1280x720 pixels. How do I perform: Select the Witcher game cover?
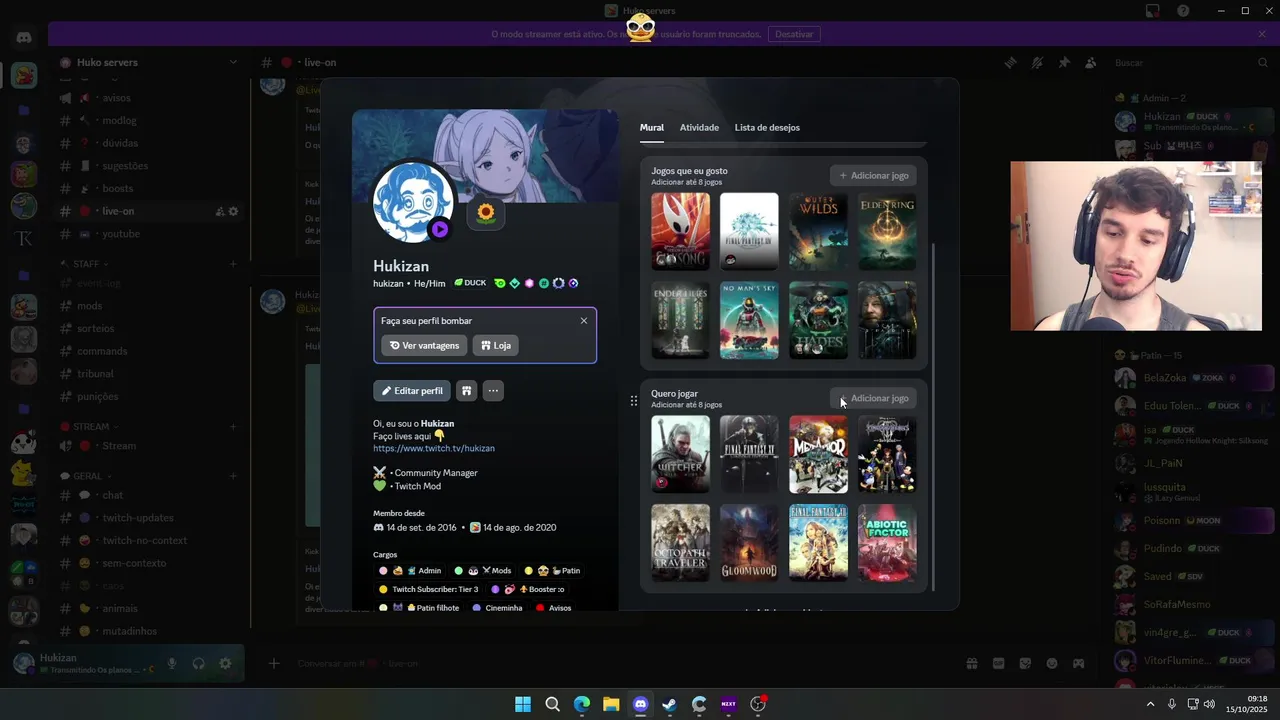tap(680, 454)
